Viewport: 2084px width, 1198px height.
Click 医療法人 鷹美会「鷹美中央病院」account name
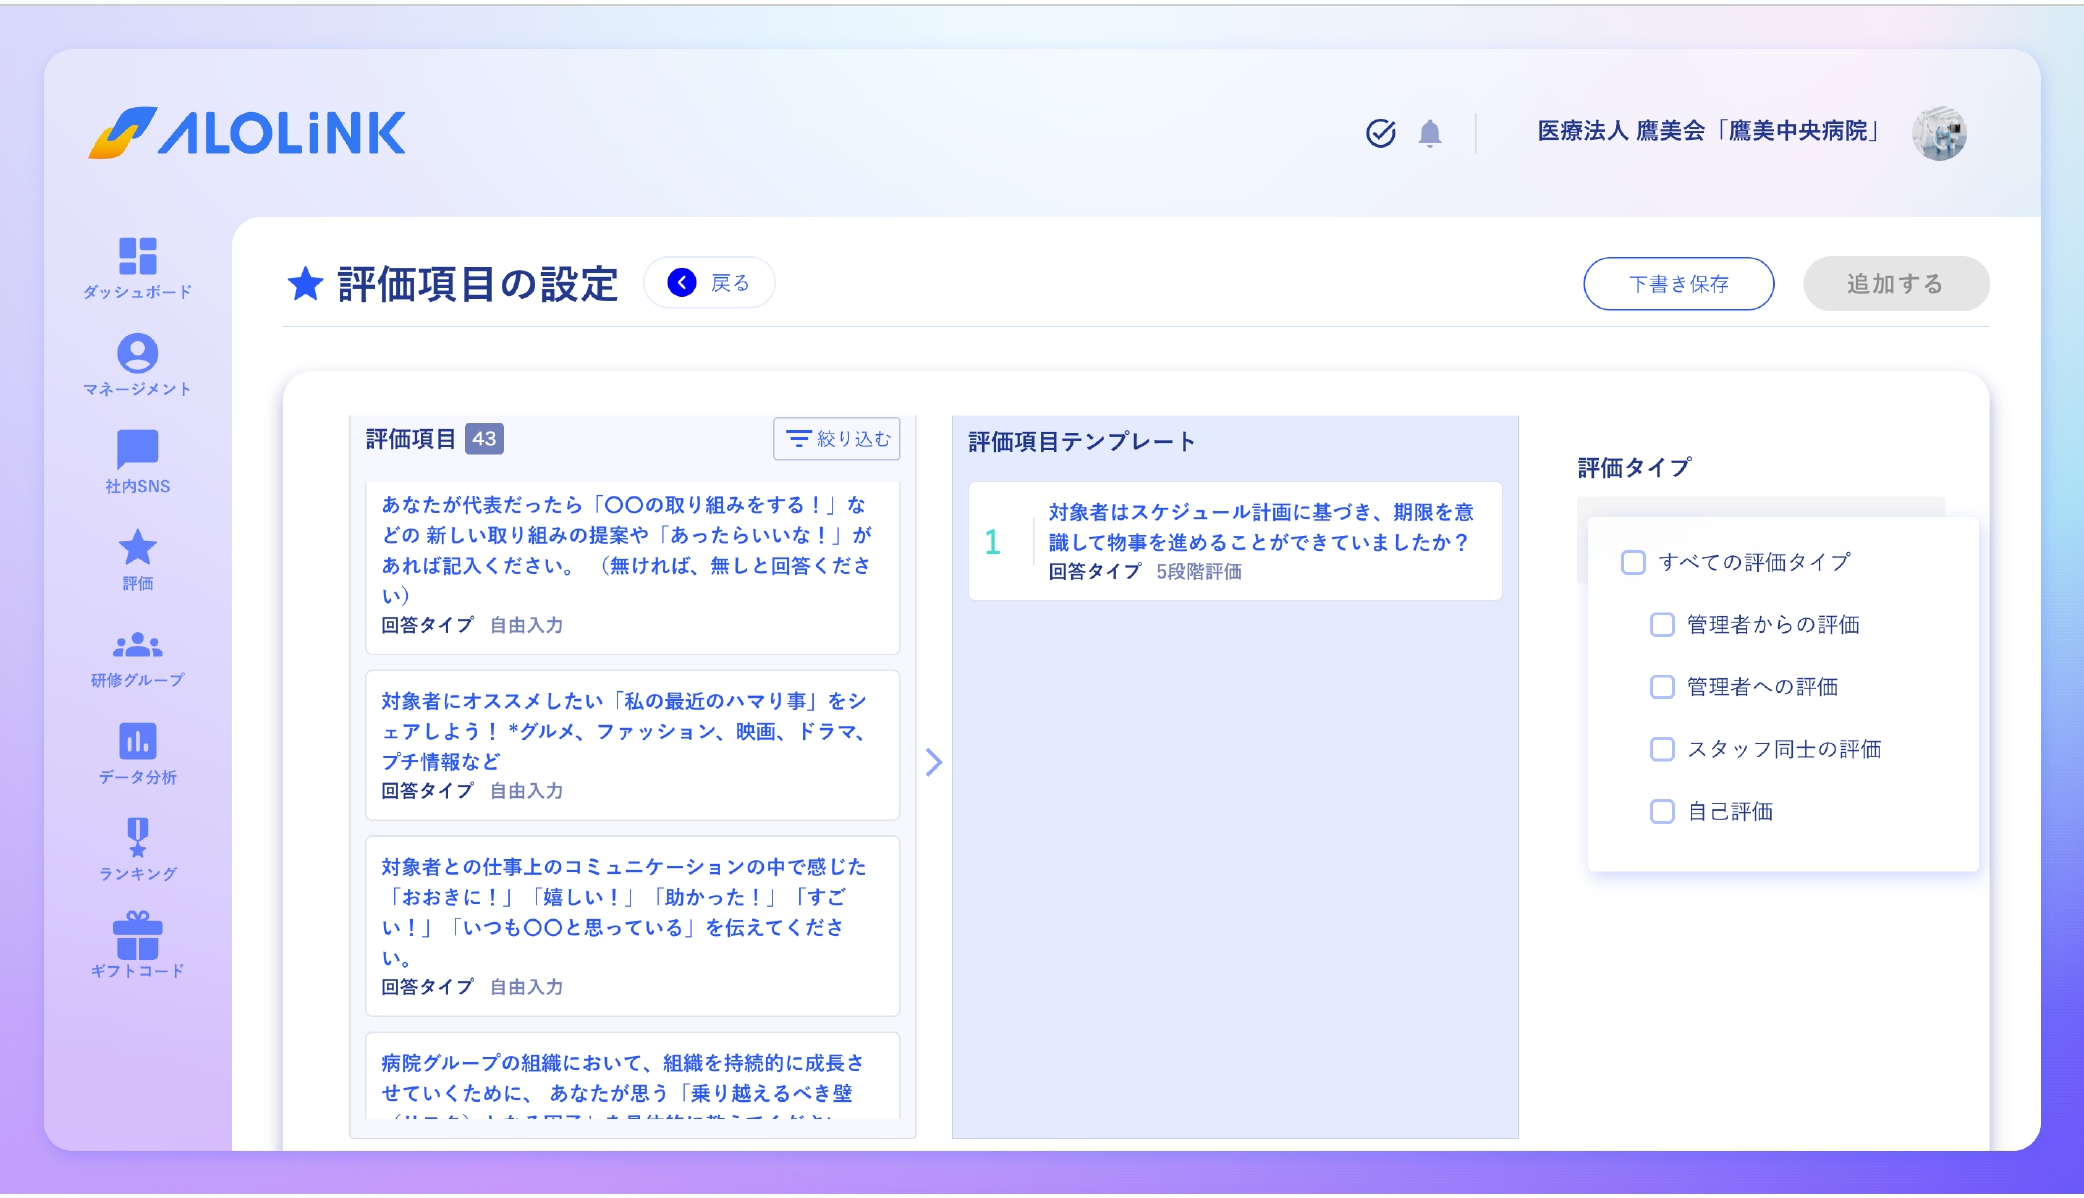pyautogui.click(x=1706, y=131)
